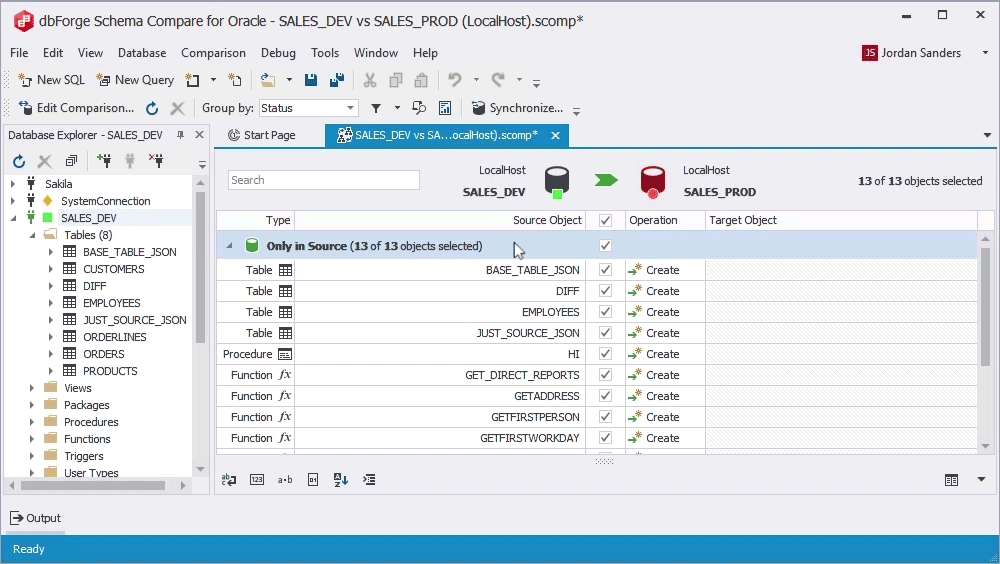The height and width of the screenshot is (564, 1000).
Task: Generate comparison report icon
Action: 445,108
